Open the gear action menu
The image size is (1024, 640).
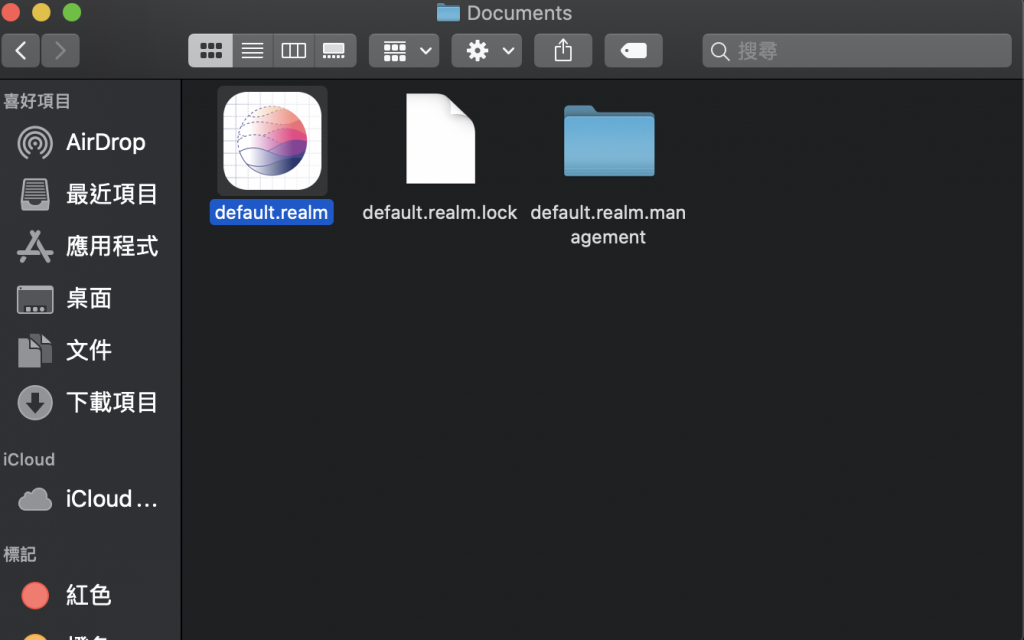pyautogui.click(x=487, y=50)
